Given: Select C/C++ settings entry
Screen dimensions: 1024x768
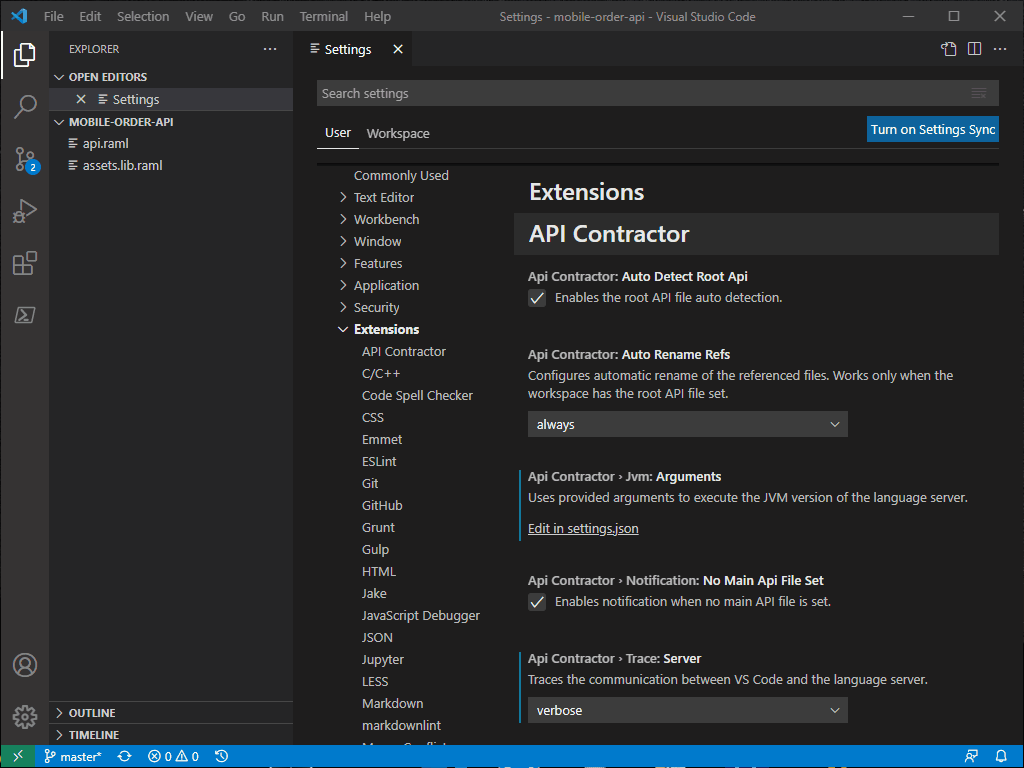Looking at the screenshot, I should (x=381, y=374).
